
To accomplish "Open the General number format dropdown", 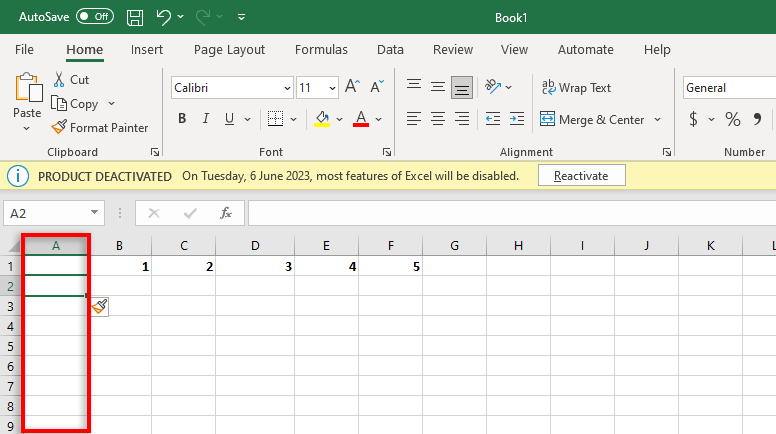I will pos(729,88).
